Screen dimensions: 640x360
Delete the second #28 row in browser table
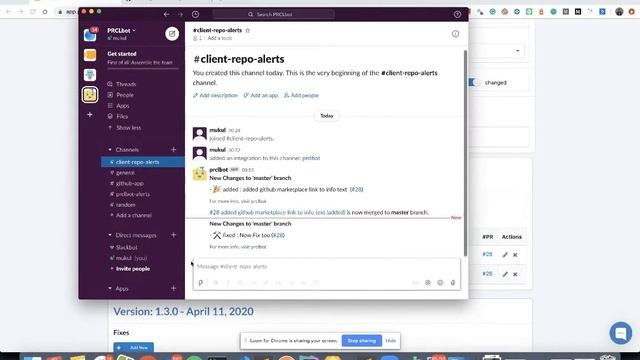[x=515, y=274]
